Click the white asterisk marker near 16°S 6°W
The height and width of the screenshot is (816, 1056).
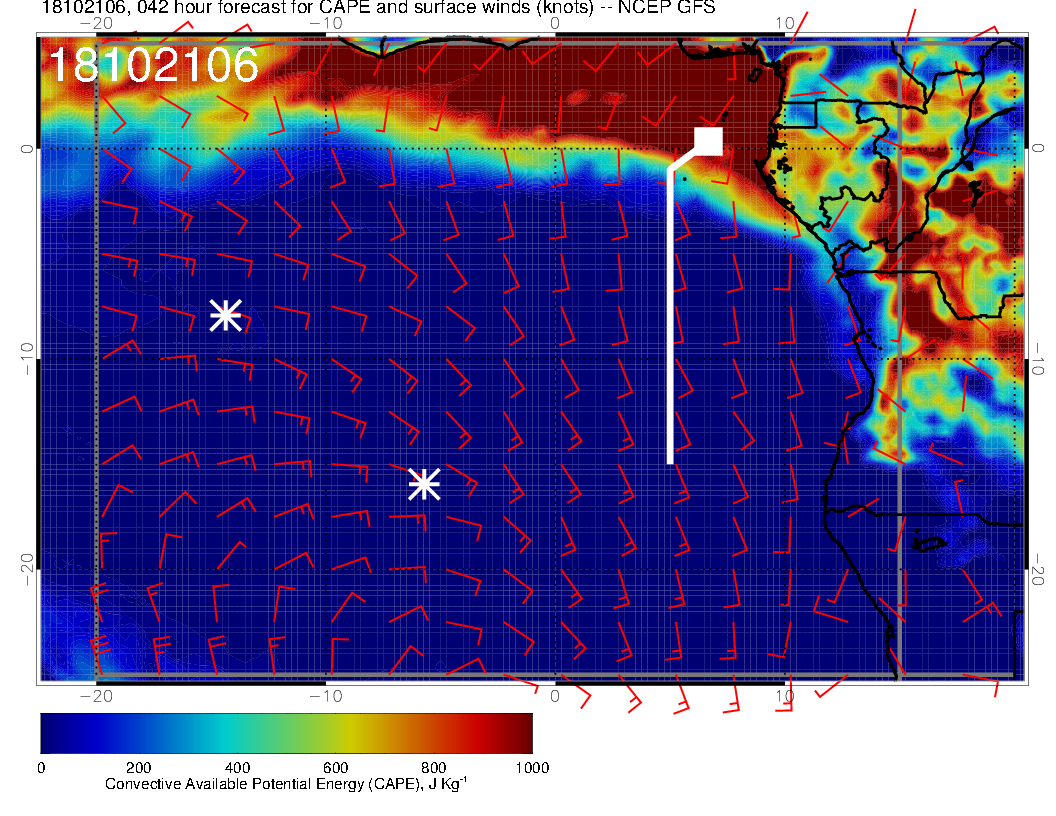[424, 484]
